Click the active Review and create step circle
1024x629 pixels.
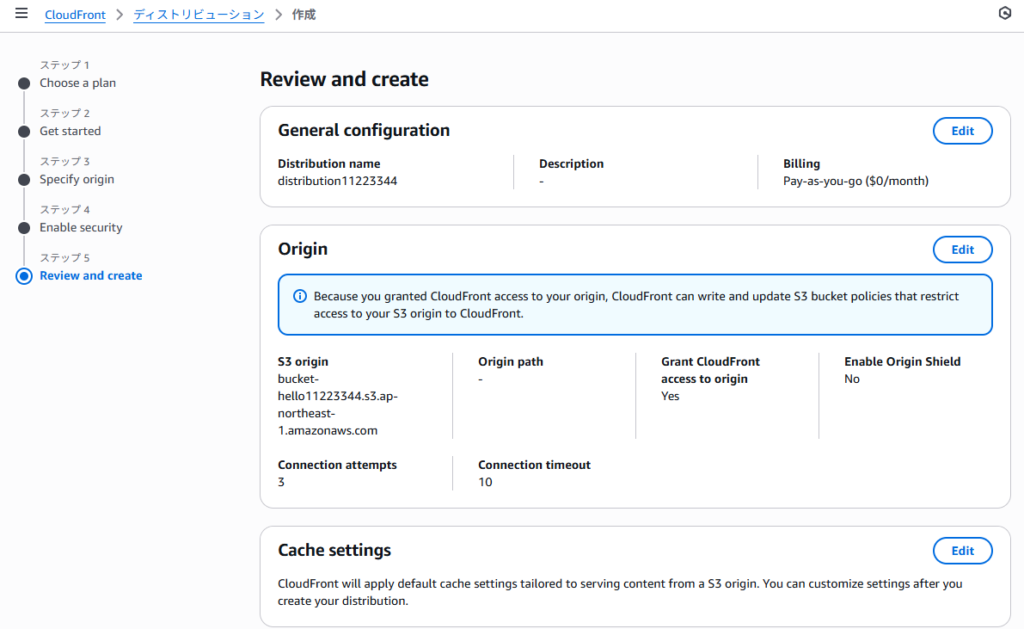click(x=24, y=276)
